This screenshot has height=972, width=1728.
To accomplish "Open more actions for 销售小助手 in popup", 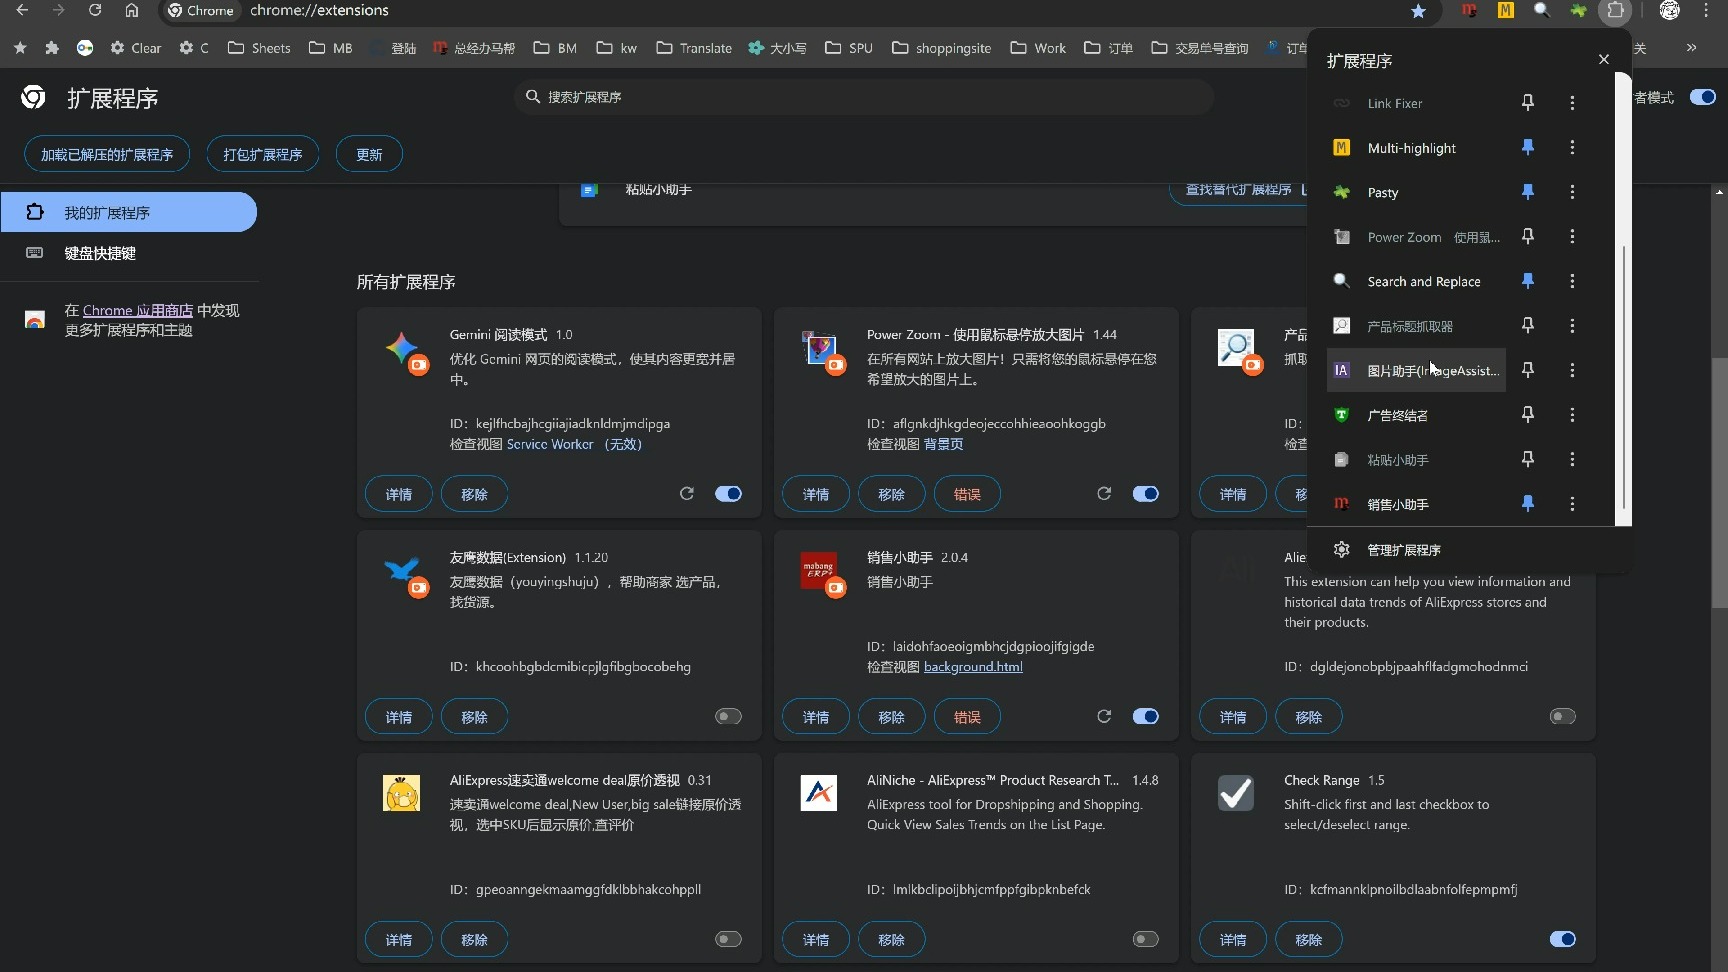I will click(1572, 503).
